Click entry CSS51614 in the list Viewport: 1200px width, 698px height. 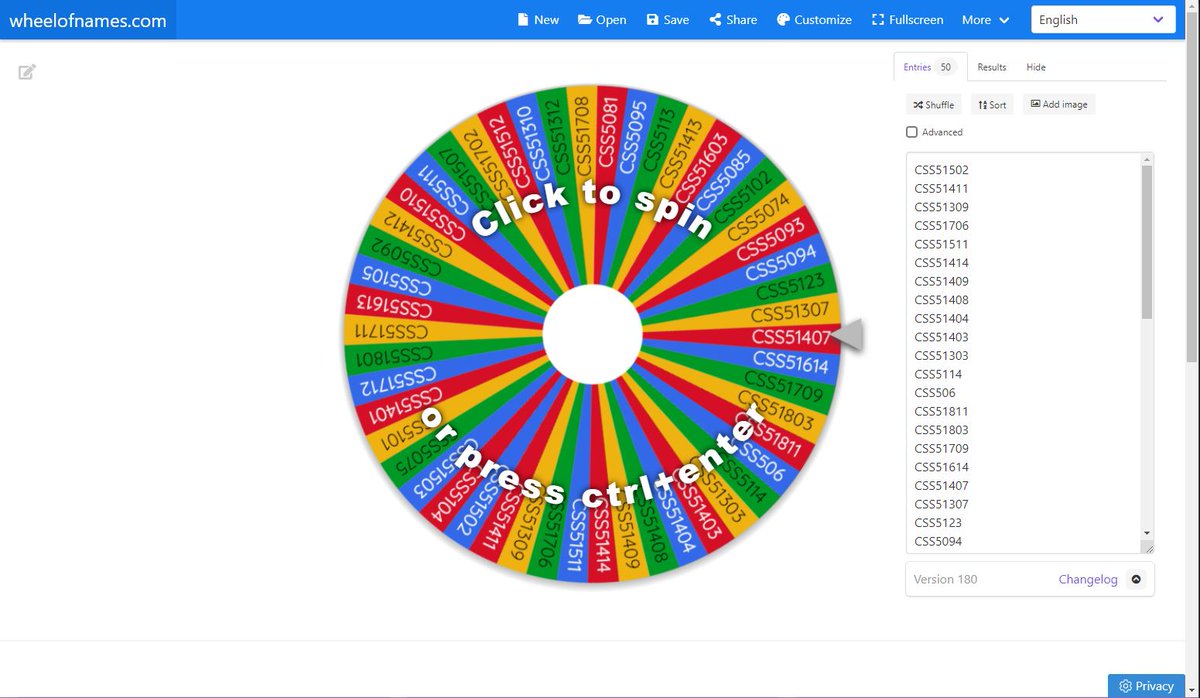(x=941, y=467)
